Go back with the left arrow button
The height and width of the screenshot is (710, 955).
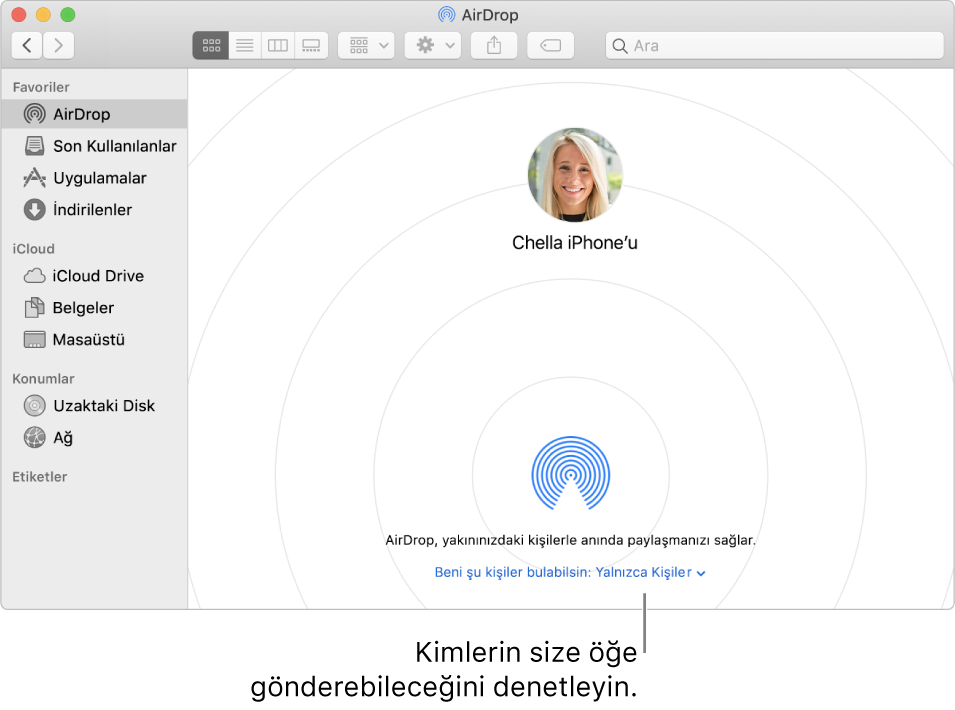tap(27, 46)
